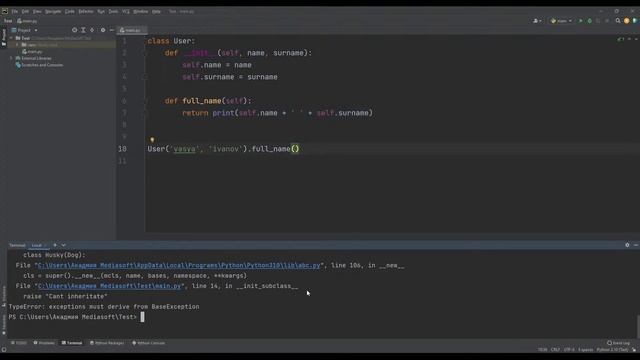This screenshot has height=360, width=640.
Task: Open Search Everywhere magnifier icon
Action: point(618,21)
